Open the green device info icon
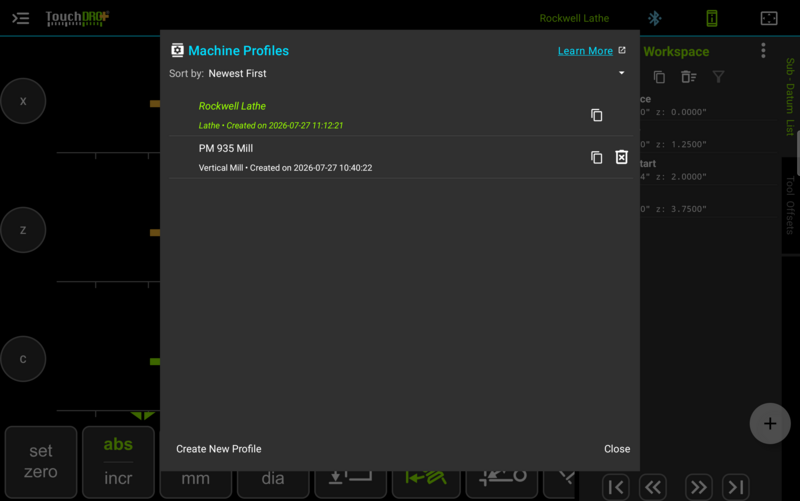This screenshot has height=501, width=800. coord(712,18)
